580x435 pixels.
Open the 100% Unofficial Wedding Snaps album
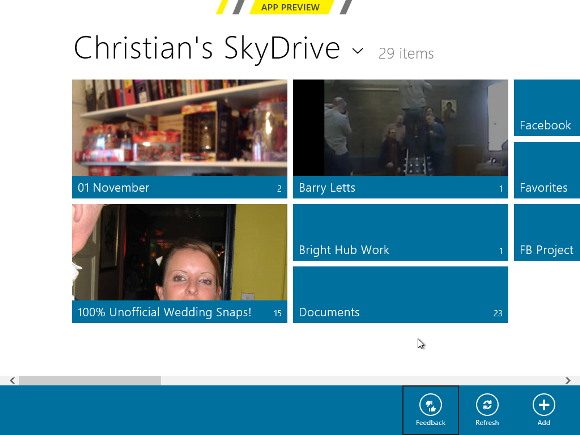click(x=179, y=263)
